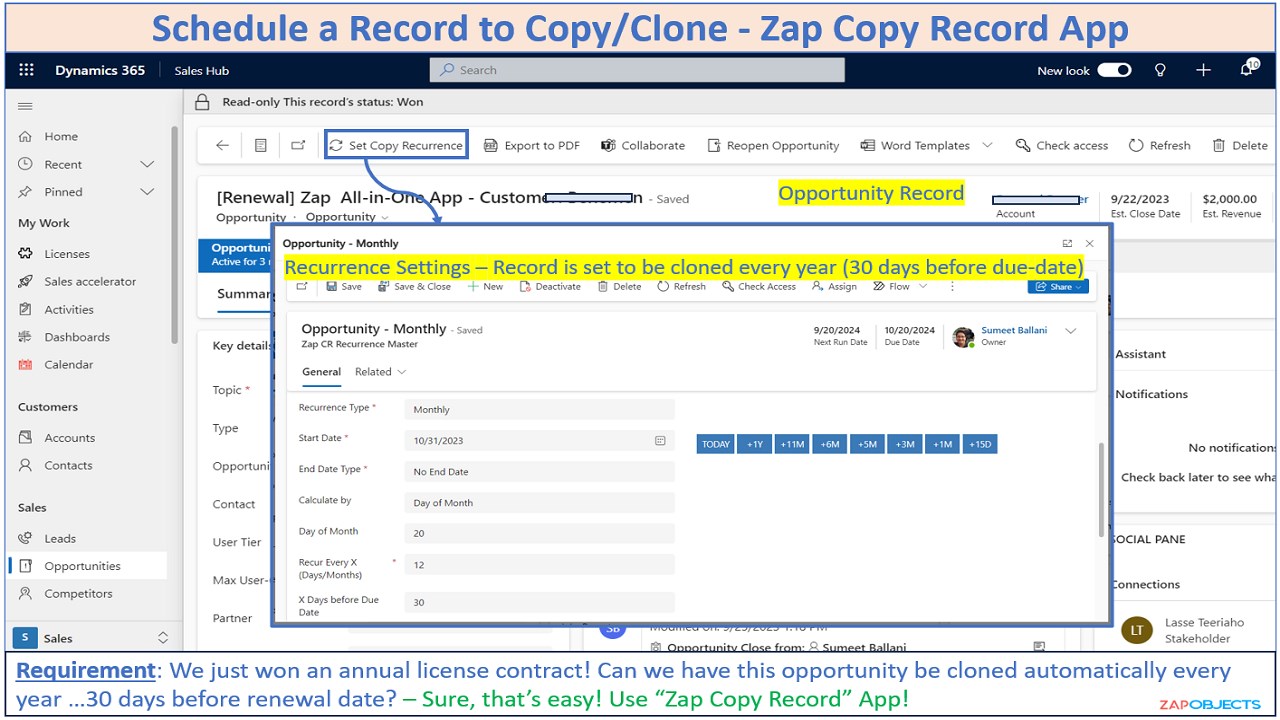Expand the Recent chevron
This screenshot has height=720, width=1280.
point(147,164)
